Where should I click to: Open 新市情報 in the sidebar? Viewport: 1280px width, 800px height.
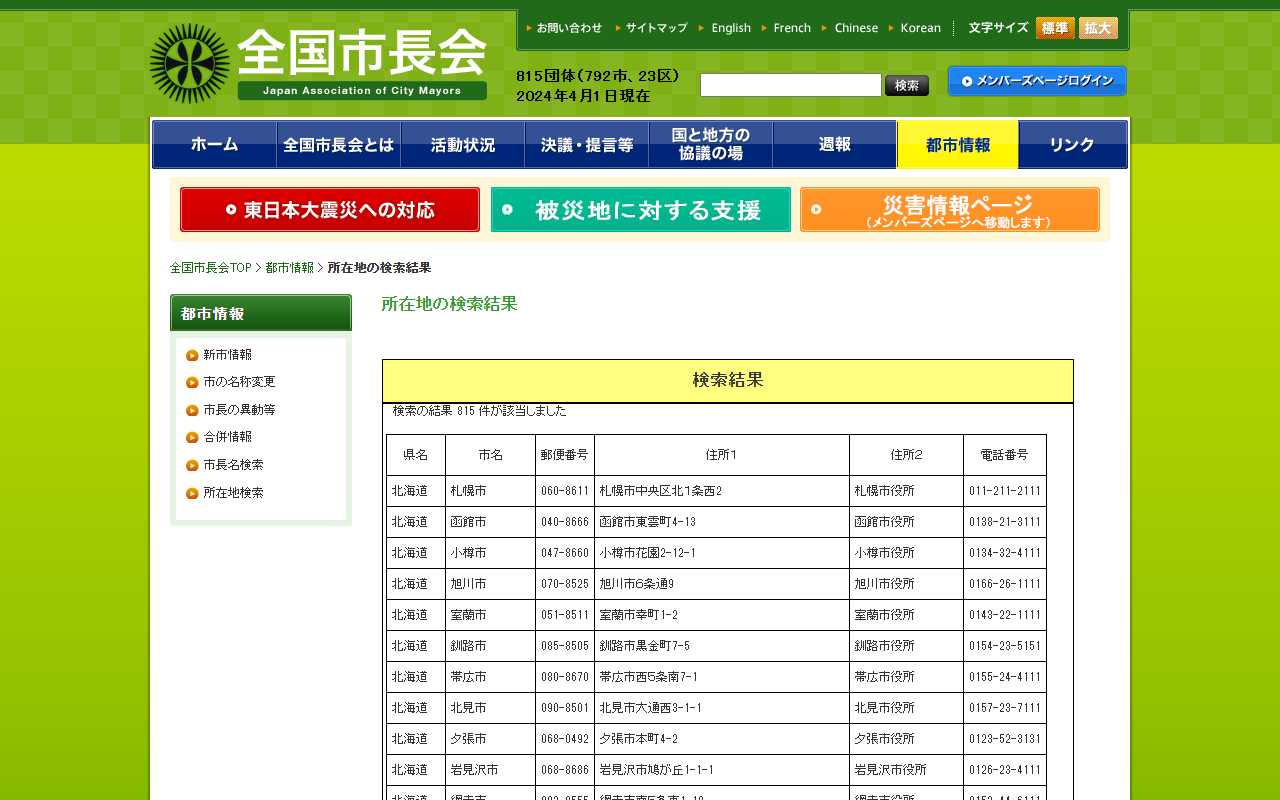[227, 355]
